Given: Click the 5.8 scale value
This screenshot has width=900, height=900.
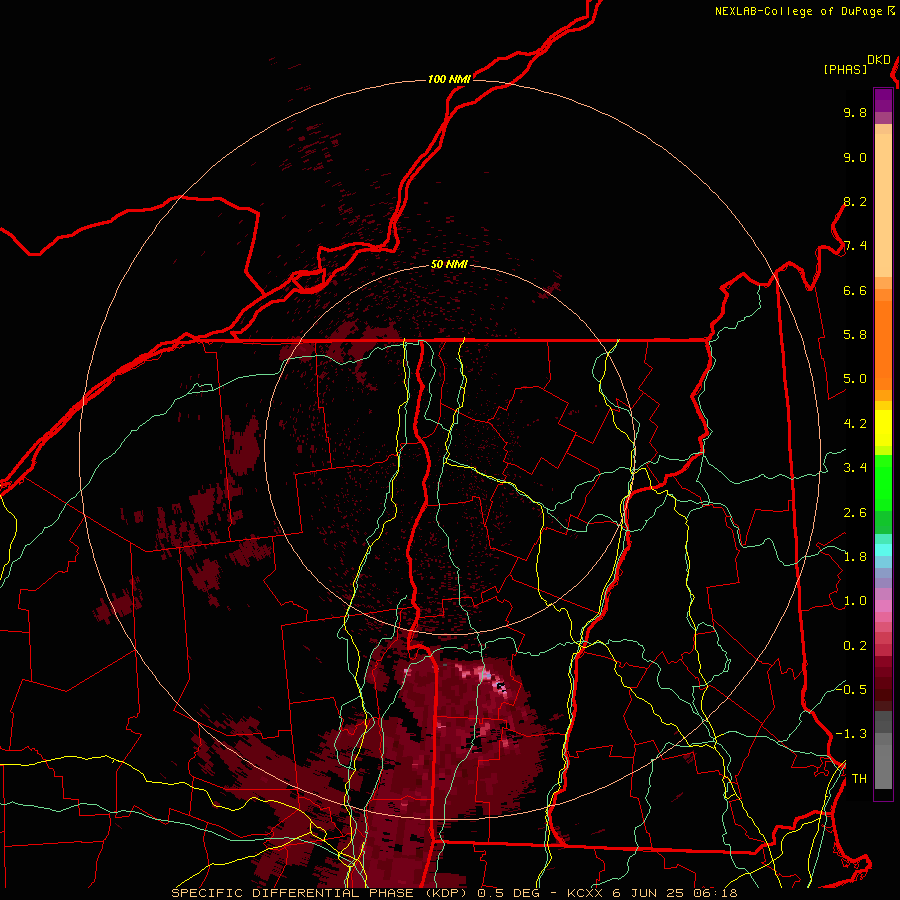Looking at the screenshot, I should [x=855, y=335].
